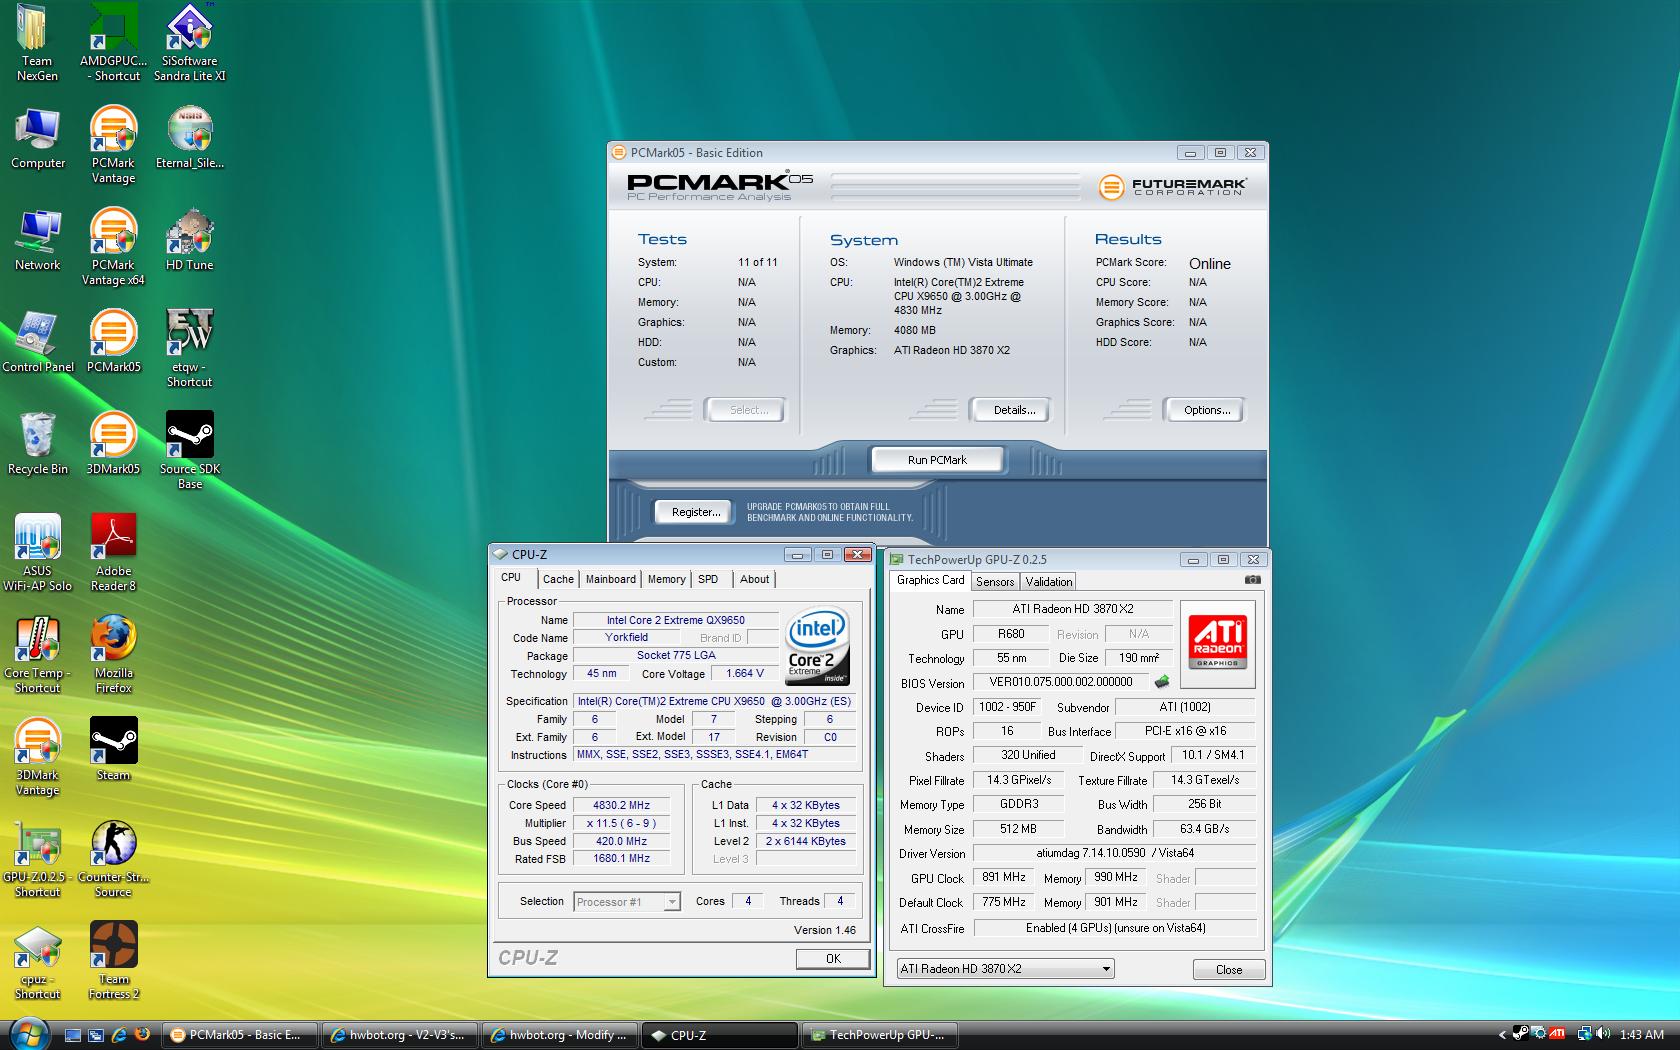1680x1050 pixels.
Task: Switch to Cache tab in CPU-Z
Action: pyautogui.click(x=558, y=579)
